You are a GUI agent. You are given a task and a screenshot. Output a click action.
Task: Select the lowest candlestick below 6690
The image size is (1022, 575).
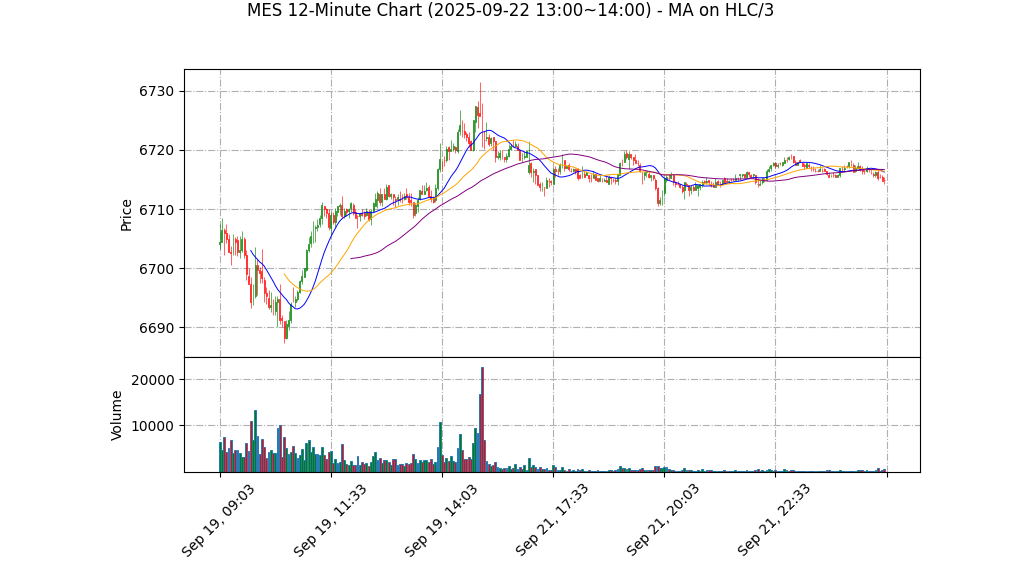tap(285, 331)
